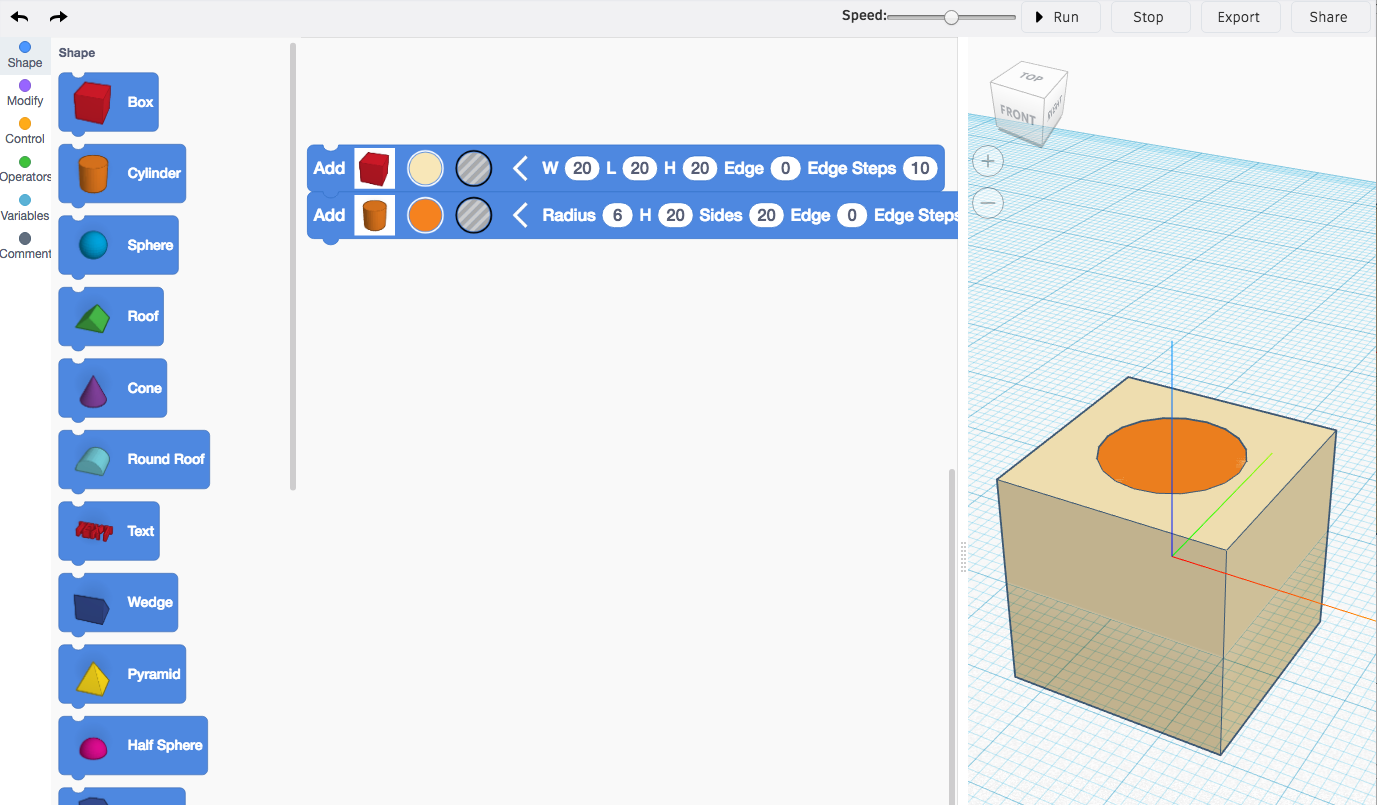Select the Pyramid shape block
The width and height of the screenshot is (1377, 805).
tap(122, 674)
